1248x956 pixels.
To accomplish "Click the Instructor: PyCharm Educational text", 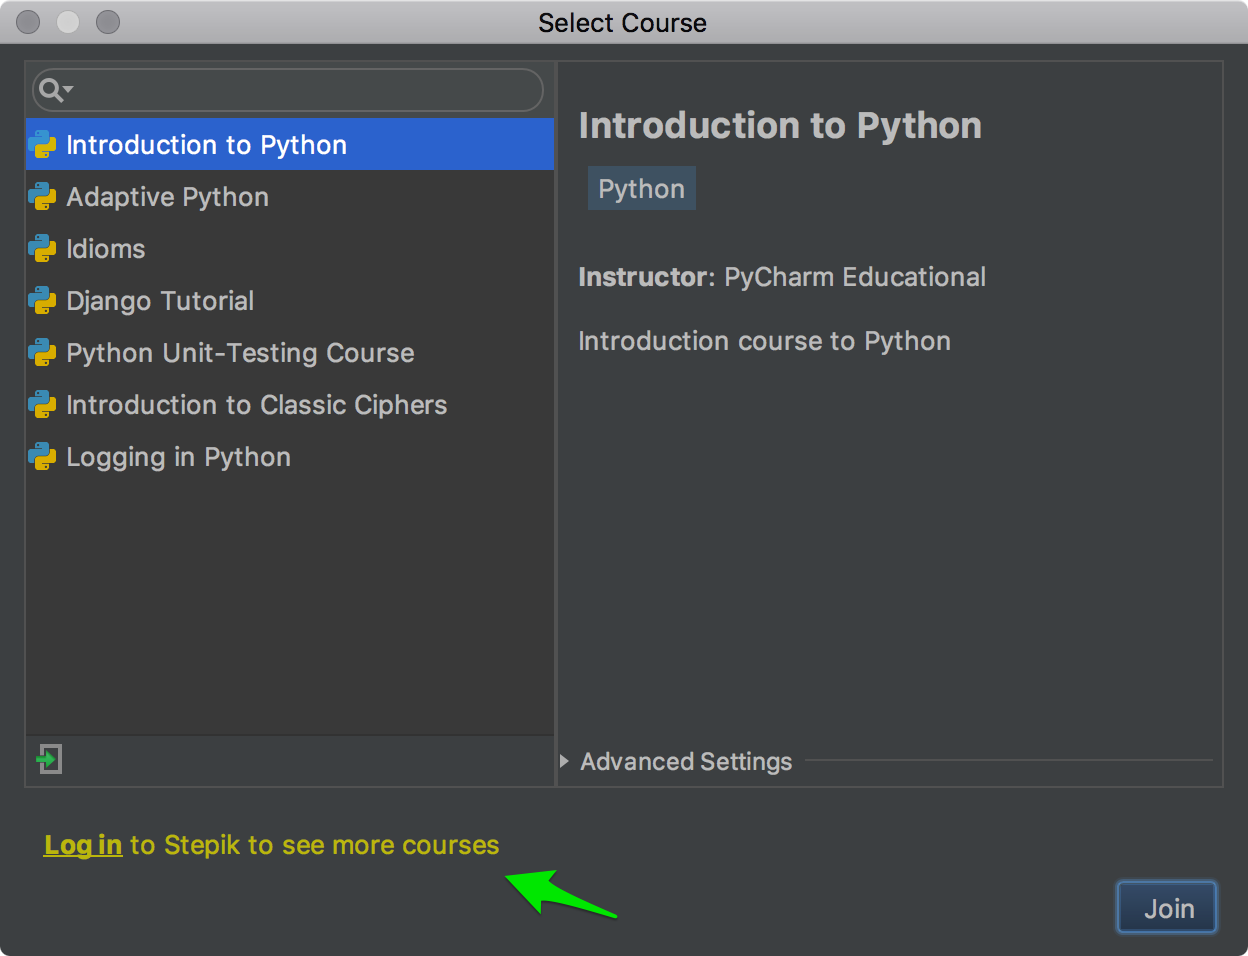I will click(782, 277).
